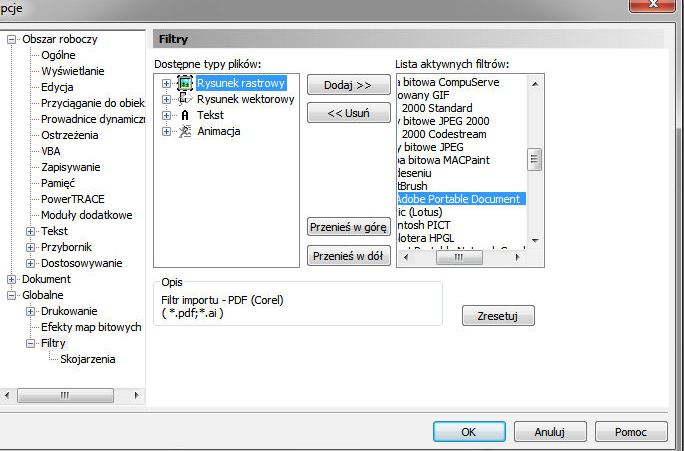Screen dimensions: 684x451
Task: Collapse the Obszar roboczy tree node
Action: coord(12,40)
